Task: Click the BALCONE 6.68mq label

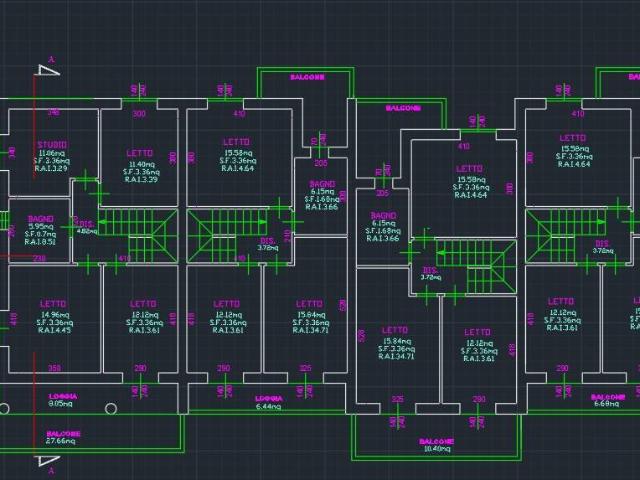Action: pos(607,400)
